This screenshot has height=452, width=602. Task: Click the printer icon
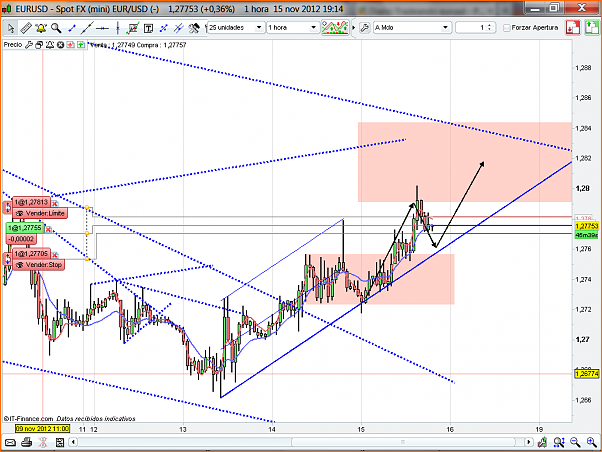click(x=26, y=442)
